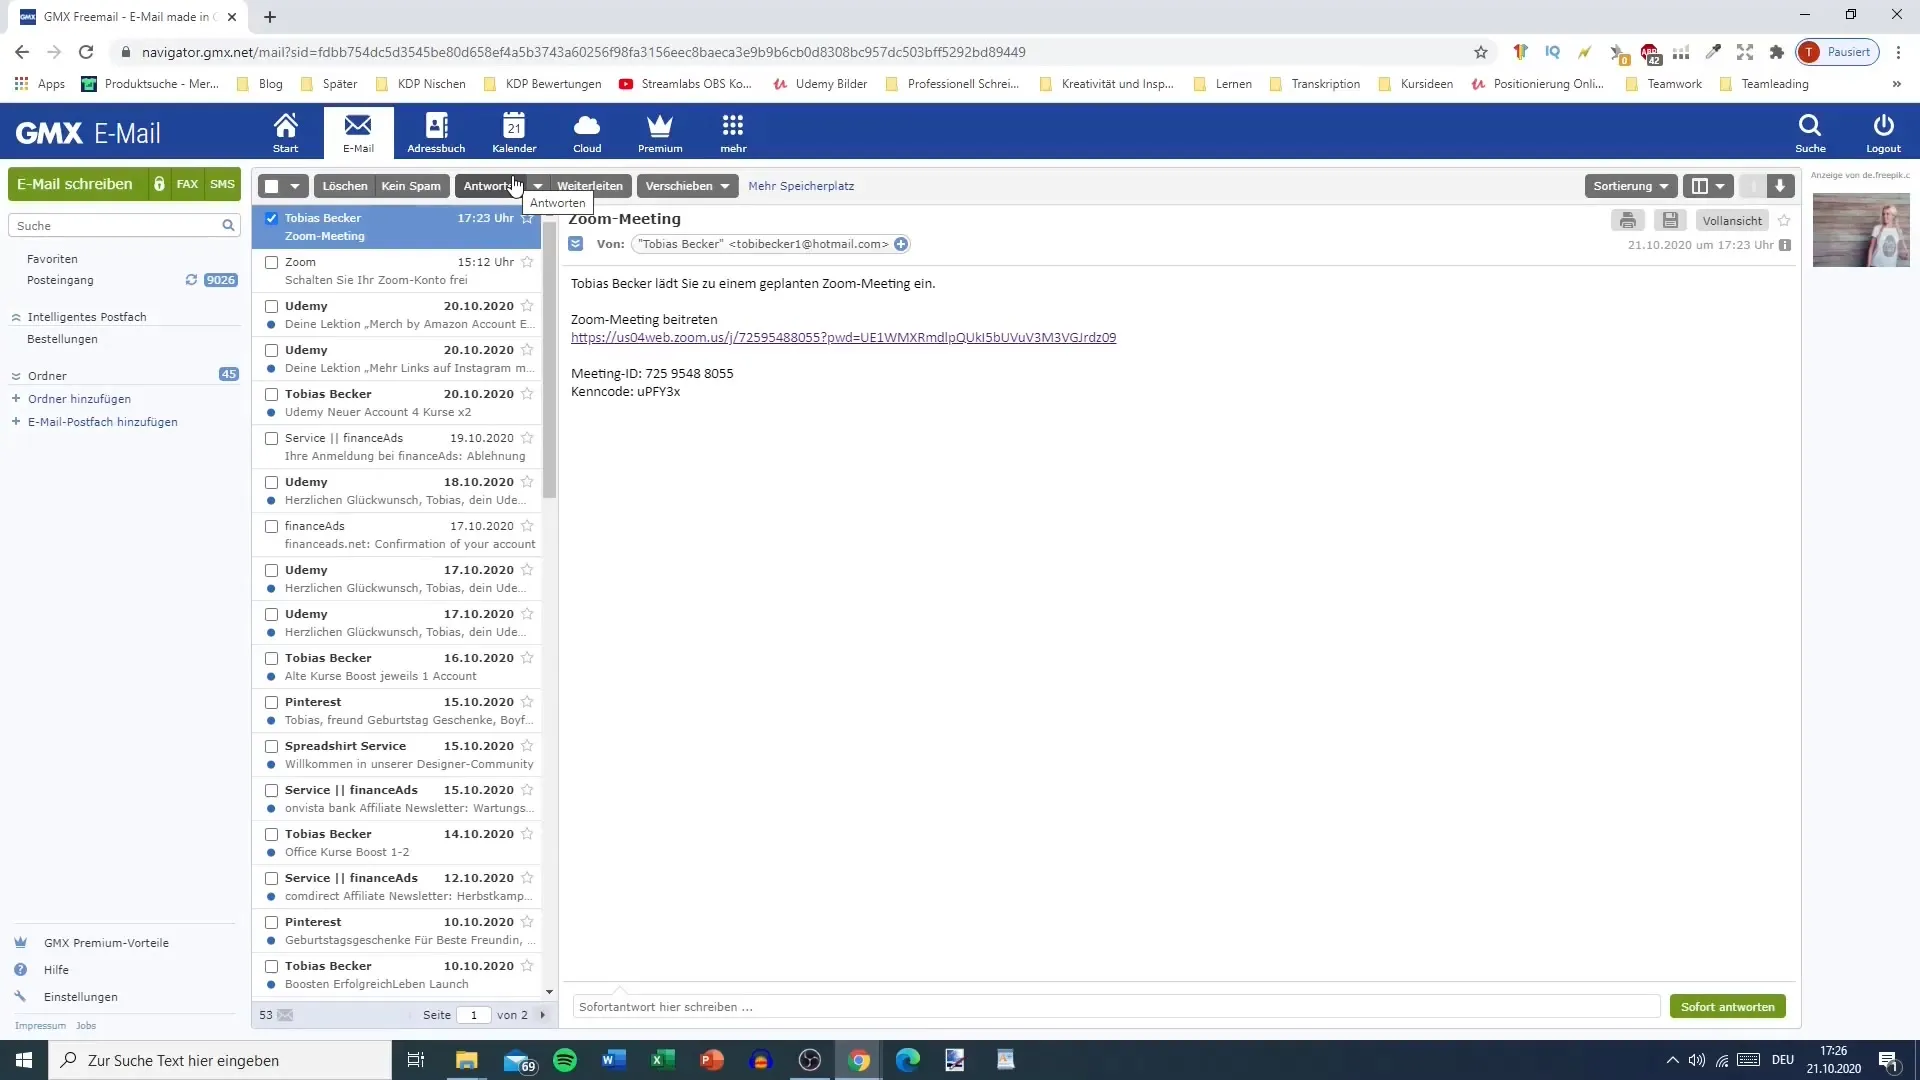The width and height of the screenshot is (1920, 1080).
Task: Toggle checkbox for Pinterest 15.10.2020 email
Action: (x=272, y=702)
